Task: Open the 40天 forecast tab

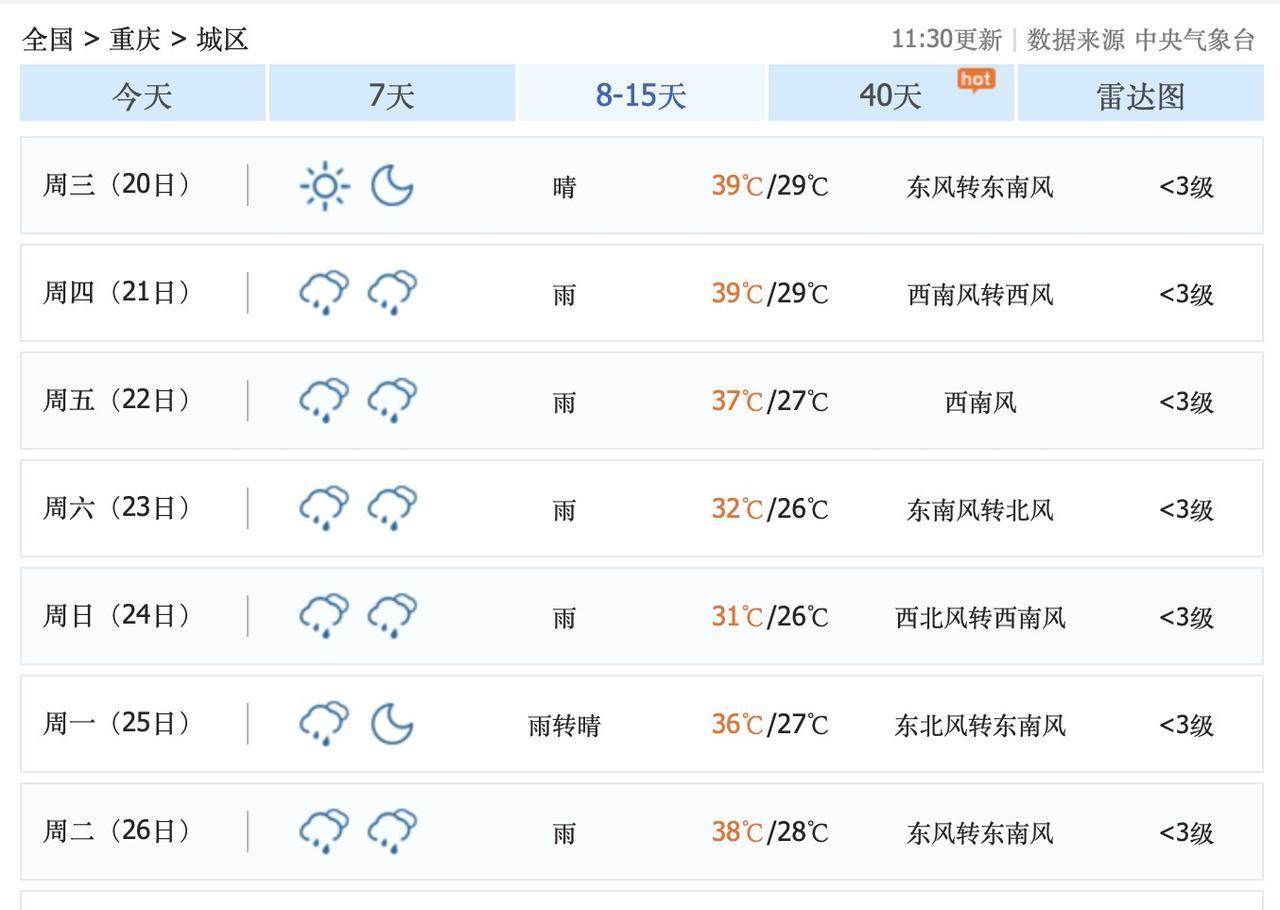Action: coord(890,95)
